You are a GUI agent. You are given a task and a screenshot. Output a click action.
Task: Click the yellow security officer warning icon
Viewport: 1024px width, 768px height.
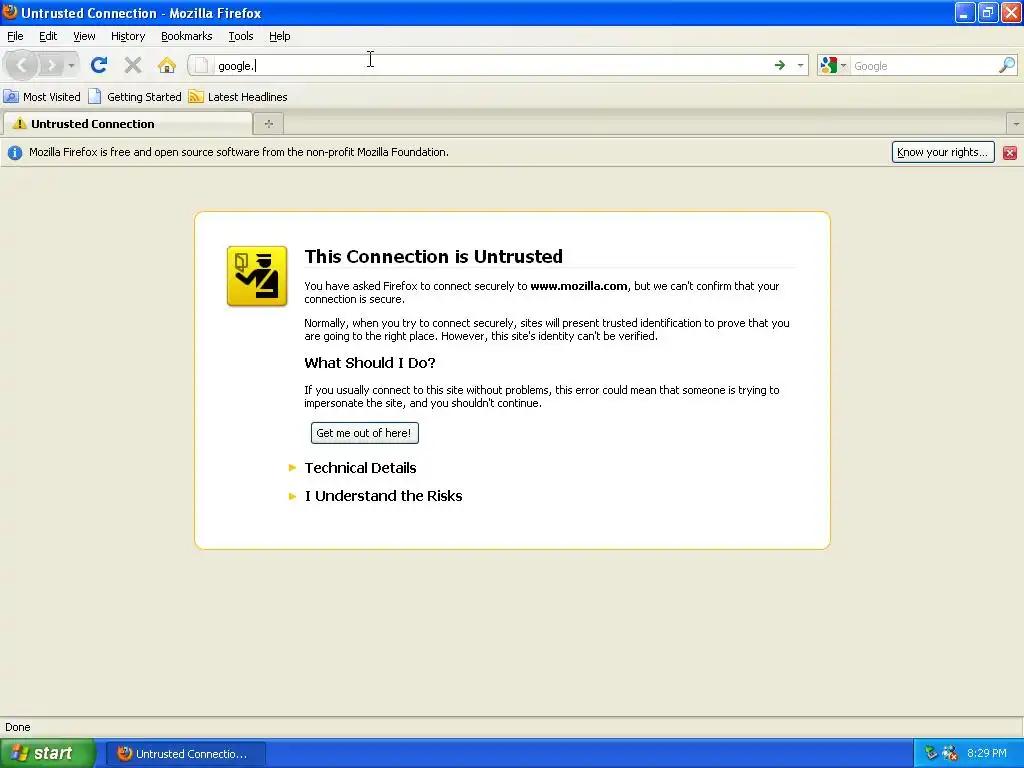(257, 276)
